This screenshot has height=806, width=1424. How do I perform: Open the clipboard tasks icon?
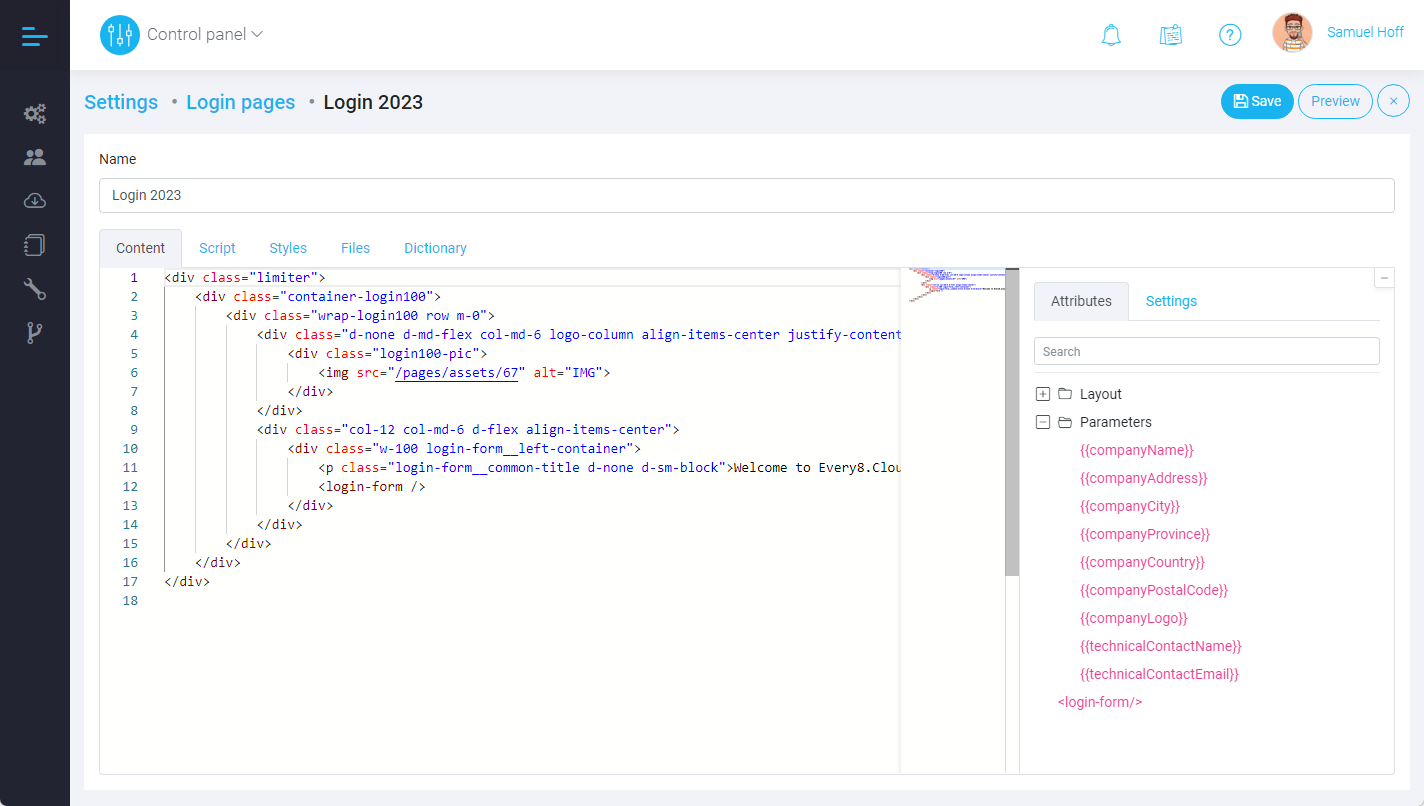tap(1170, 35)
